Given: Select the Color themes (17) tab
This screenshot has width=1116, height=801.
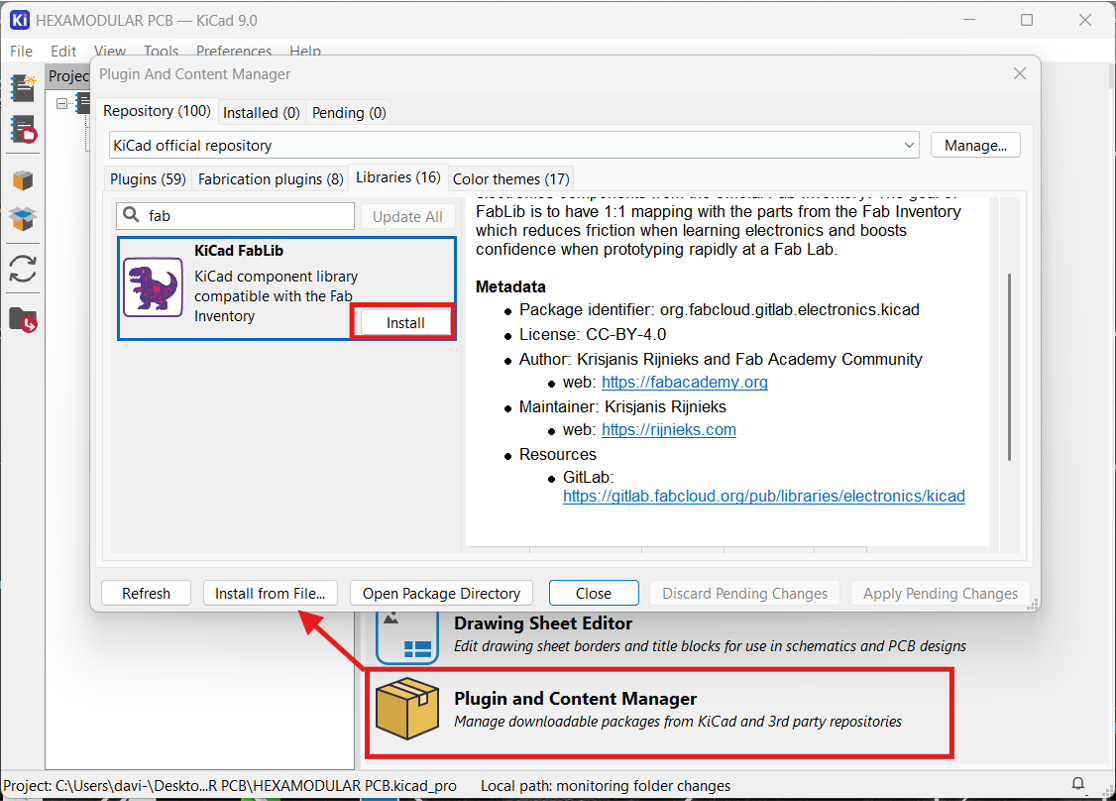Looking at the screenshot, I should tap(511, 179).
